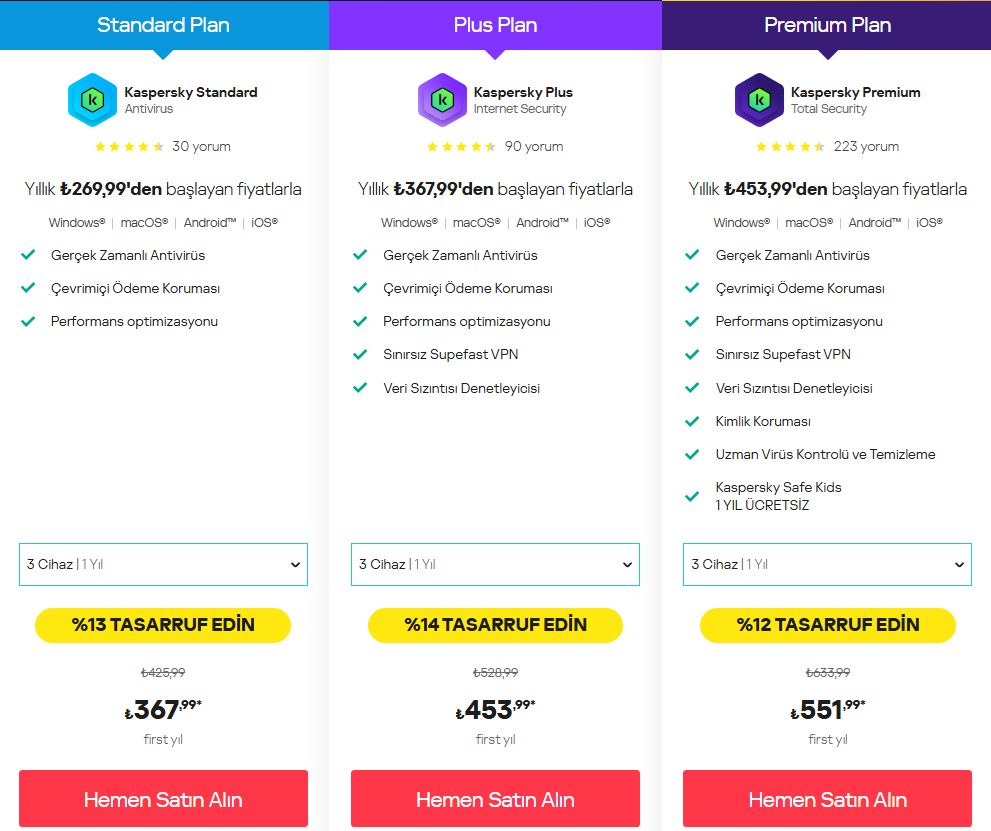The width and height of the screenshot is (991, 831).
Task: Click the %14 TASARRUF EDİN yellow badge
Action: 496,625
